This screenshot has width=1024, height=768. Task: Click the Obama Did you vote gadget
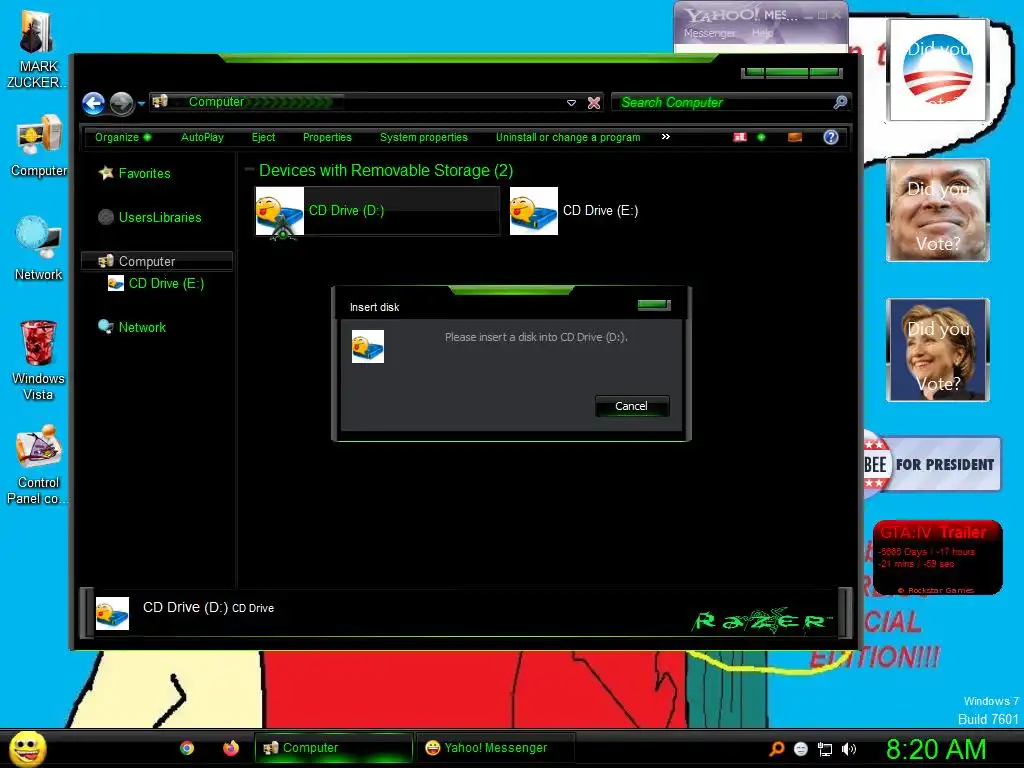(x=938, y=69)
